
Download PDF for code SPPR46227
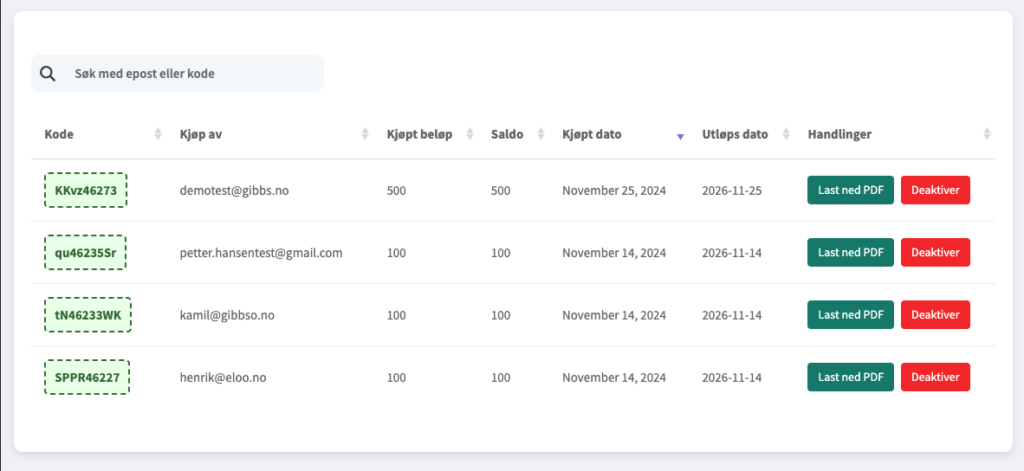(x=850, y=377)
